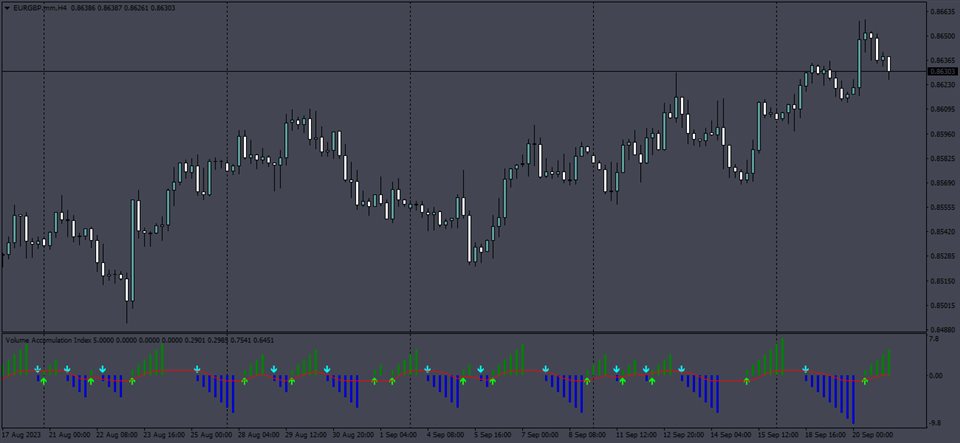Screen dimensions: 960x443
Task: Click the cyan down arrow signal above 18 Sep 16:00
Action: coord(806,369)
